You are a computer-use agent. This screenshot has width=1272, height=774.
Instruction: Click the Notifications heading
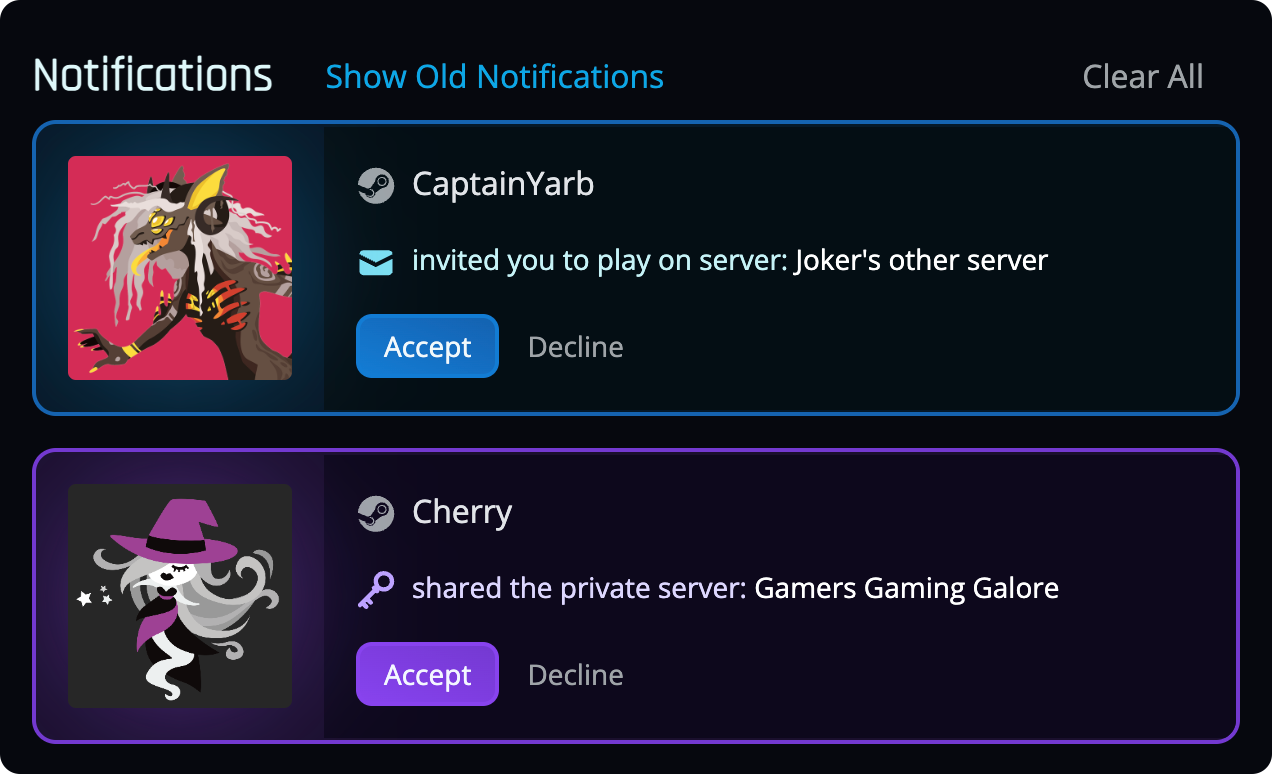click(153, 76)
